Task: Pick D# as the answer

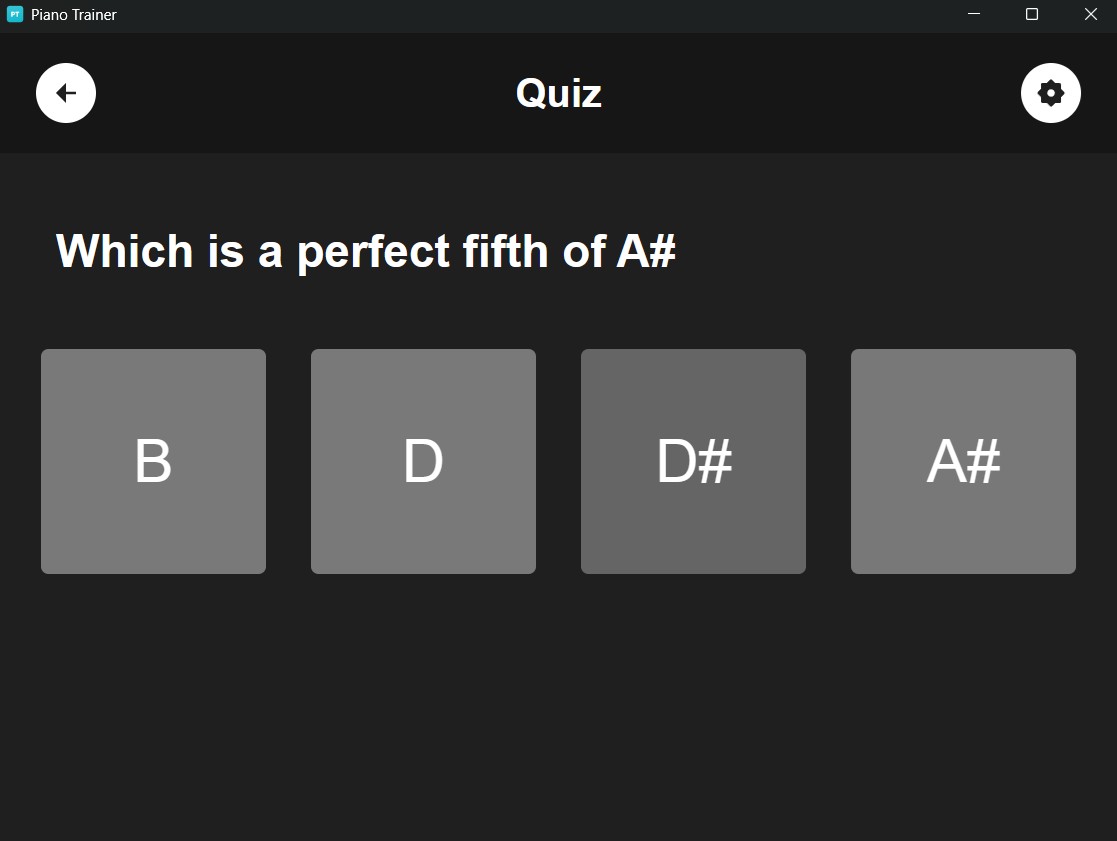Action: pos(693,461)
